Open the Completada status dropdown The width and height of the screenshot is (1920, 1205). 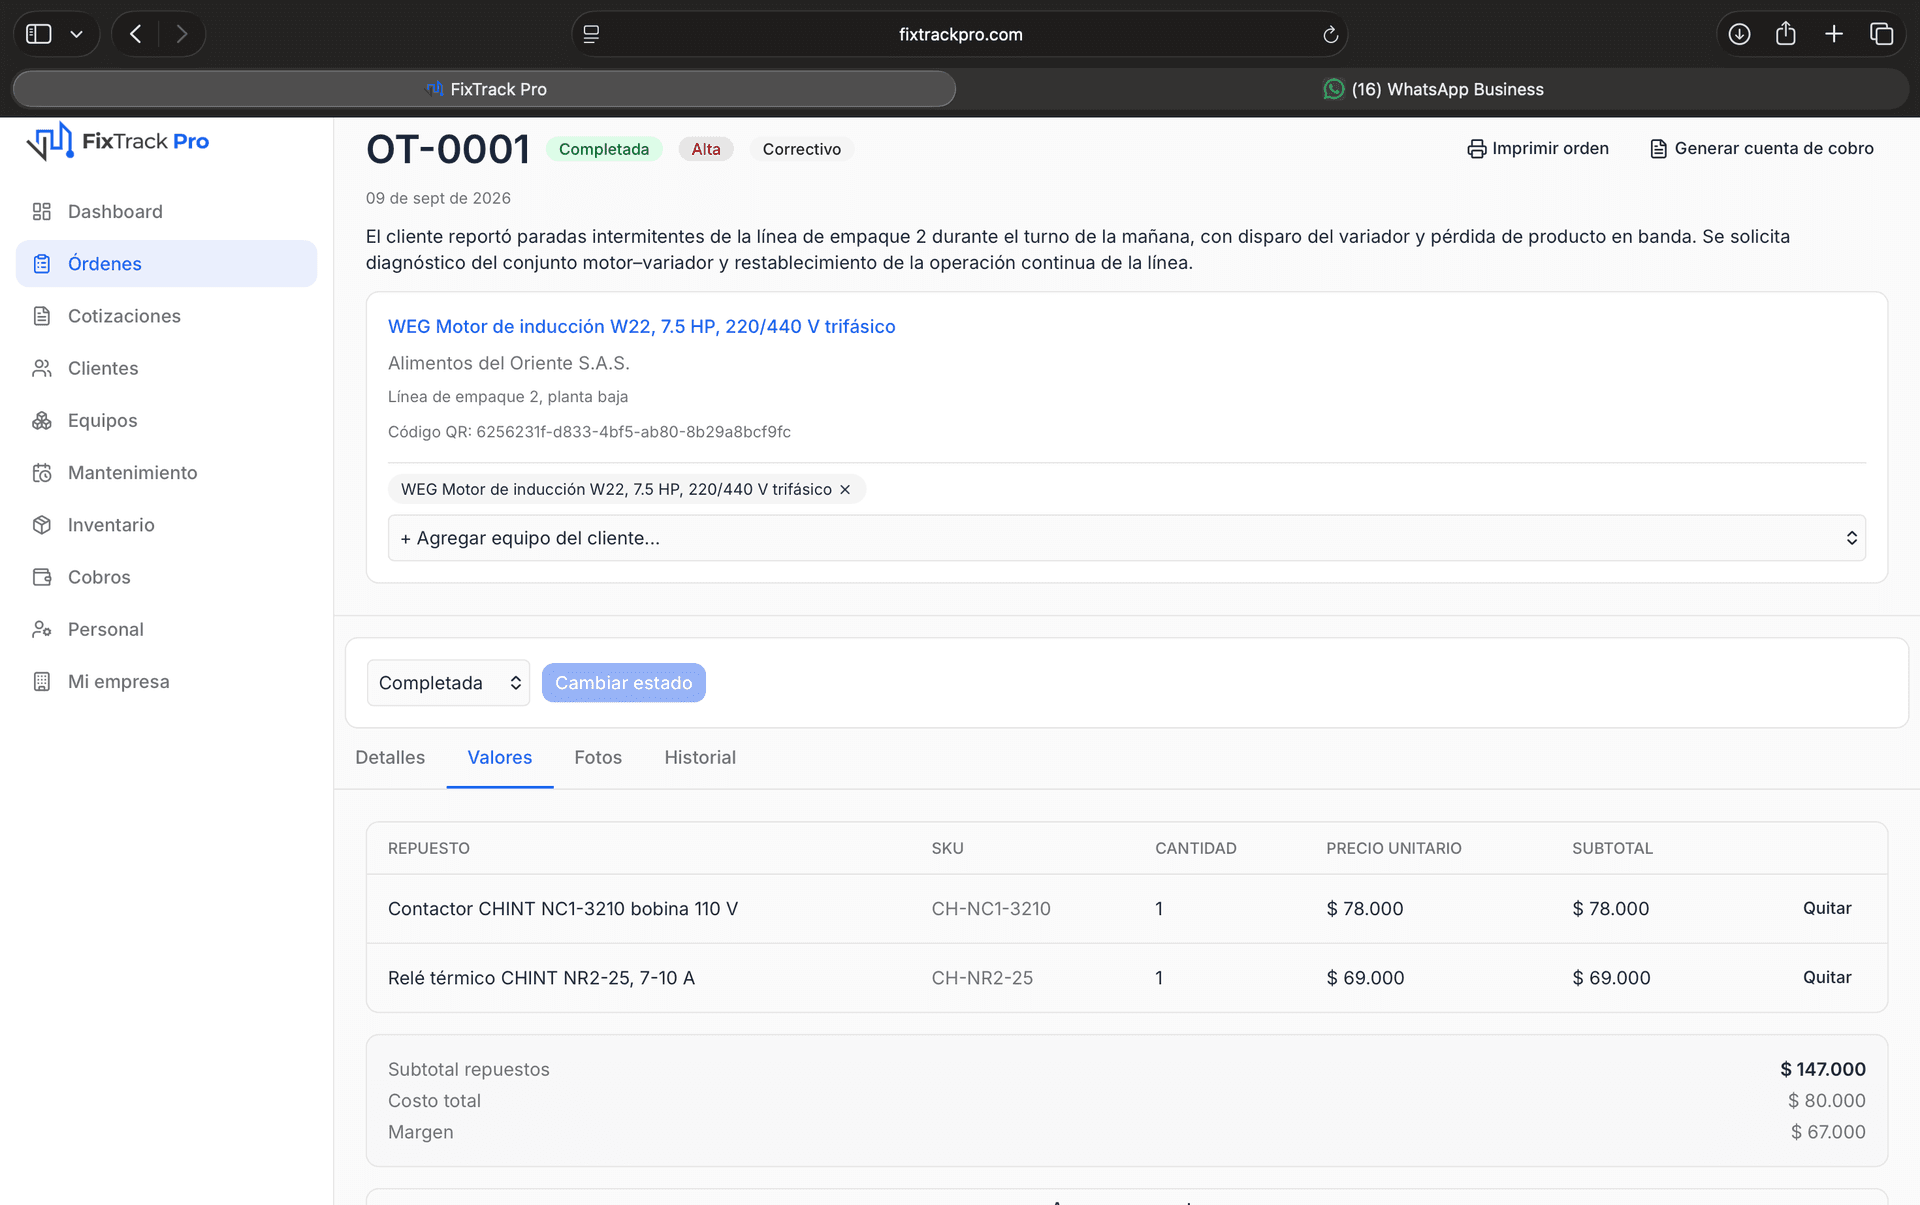(448, 683)
